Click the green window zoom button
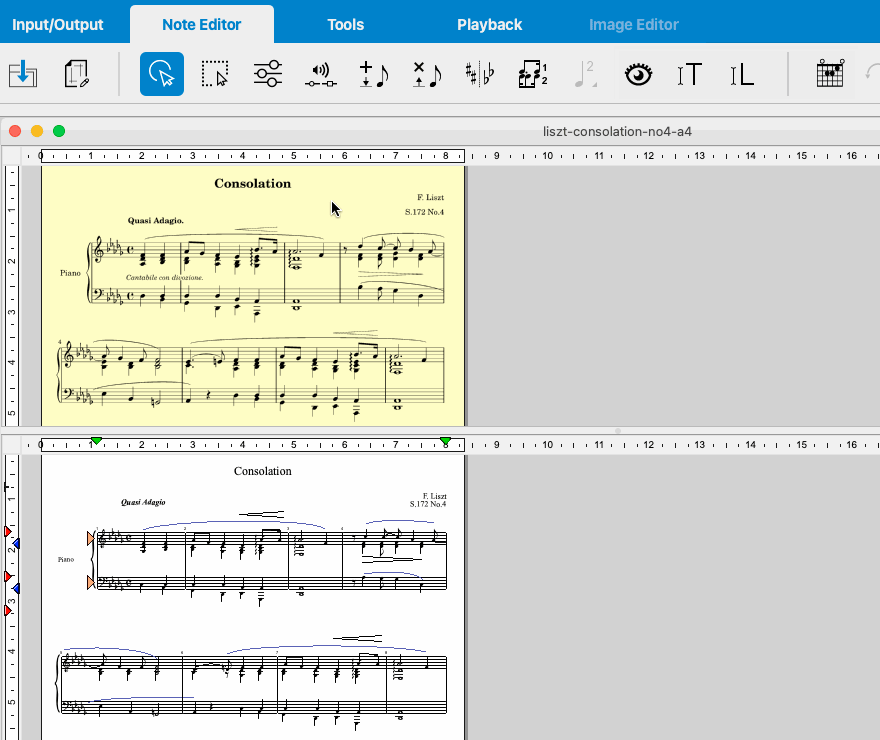This screenshot has width=880, height=740. click(x=59, y=131)
